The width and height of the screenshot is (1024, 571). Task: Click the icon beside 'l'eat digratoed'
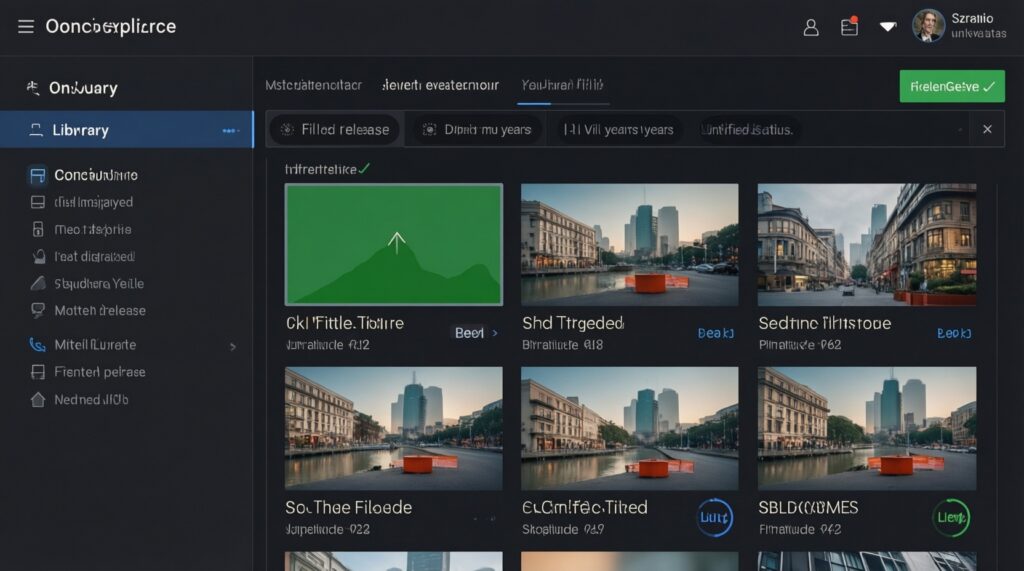tap(39, 257)
